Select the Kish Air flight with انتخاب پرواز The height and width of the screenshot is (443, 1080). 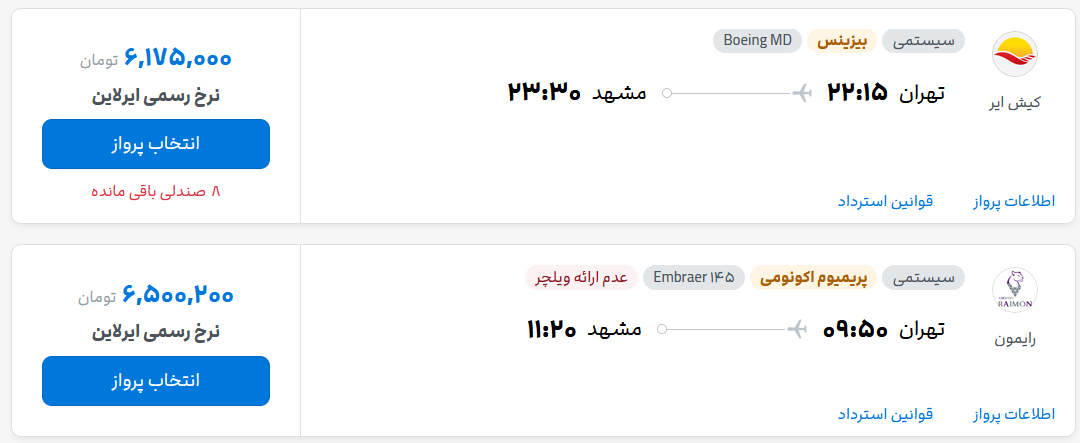pos(156,144)
